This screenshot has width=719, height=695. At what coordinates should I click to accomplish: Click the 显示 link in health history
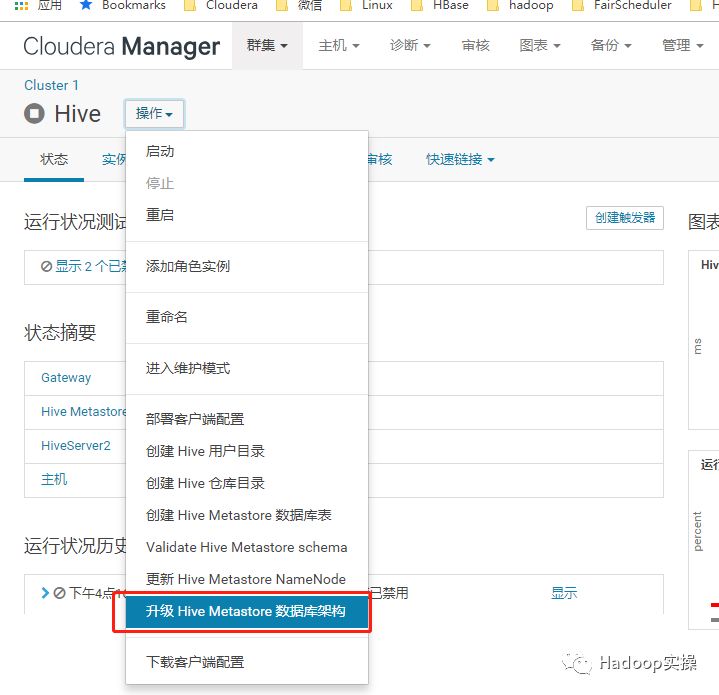coord(564,593)
